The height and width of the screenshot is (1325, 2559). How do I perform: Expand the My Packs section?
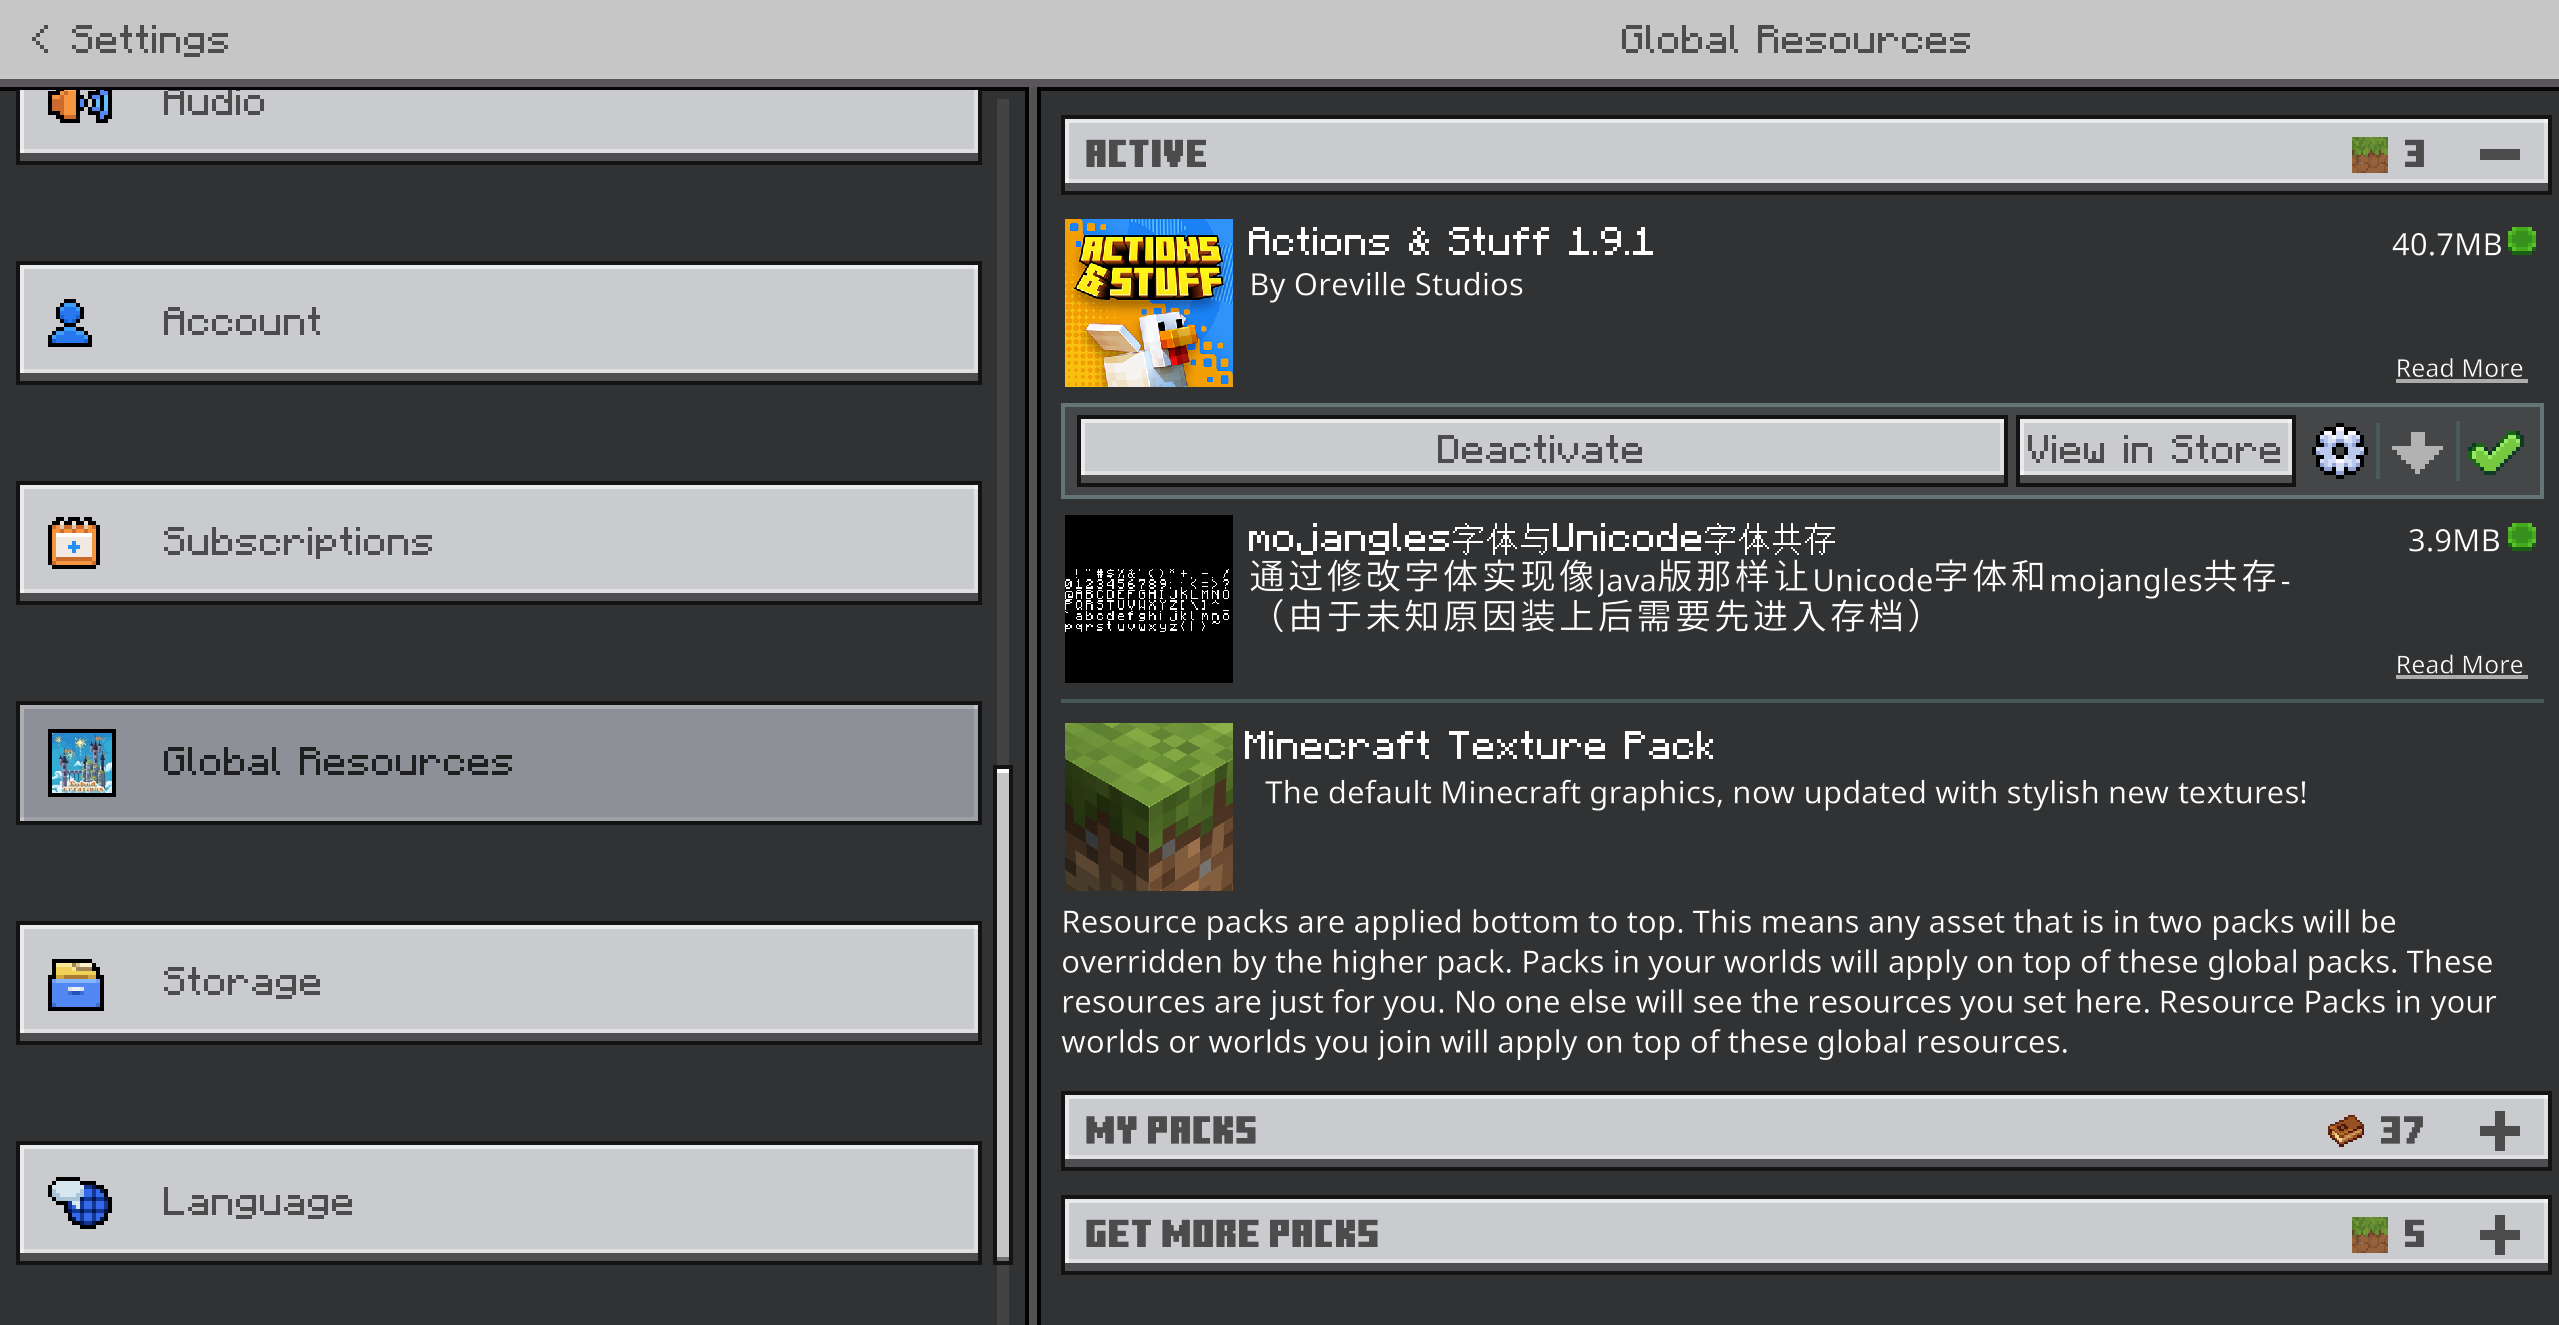coord(2498,1131)
